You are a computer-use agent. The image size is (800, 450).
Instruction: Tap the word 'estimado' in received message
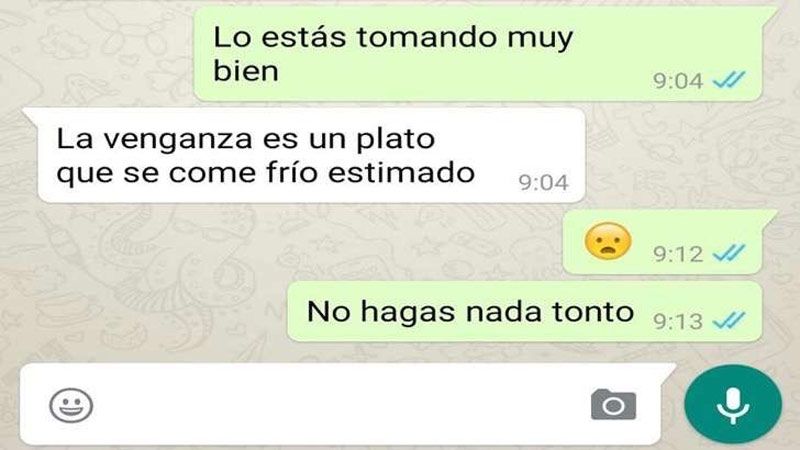pos(402,172)
